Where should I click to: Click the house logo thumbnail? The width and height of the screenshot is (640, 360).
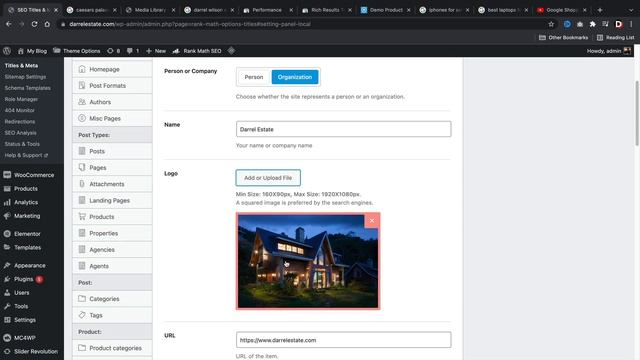pos(308,261)
